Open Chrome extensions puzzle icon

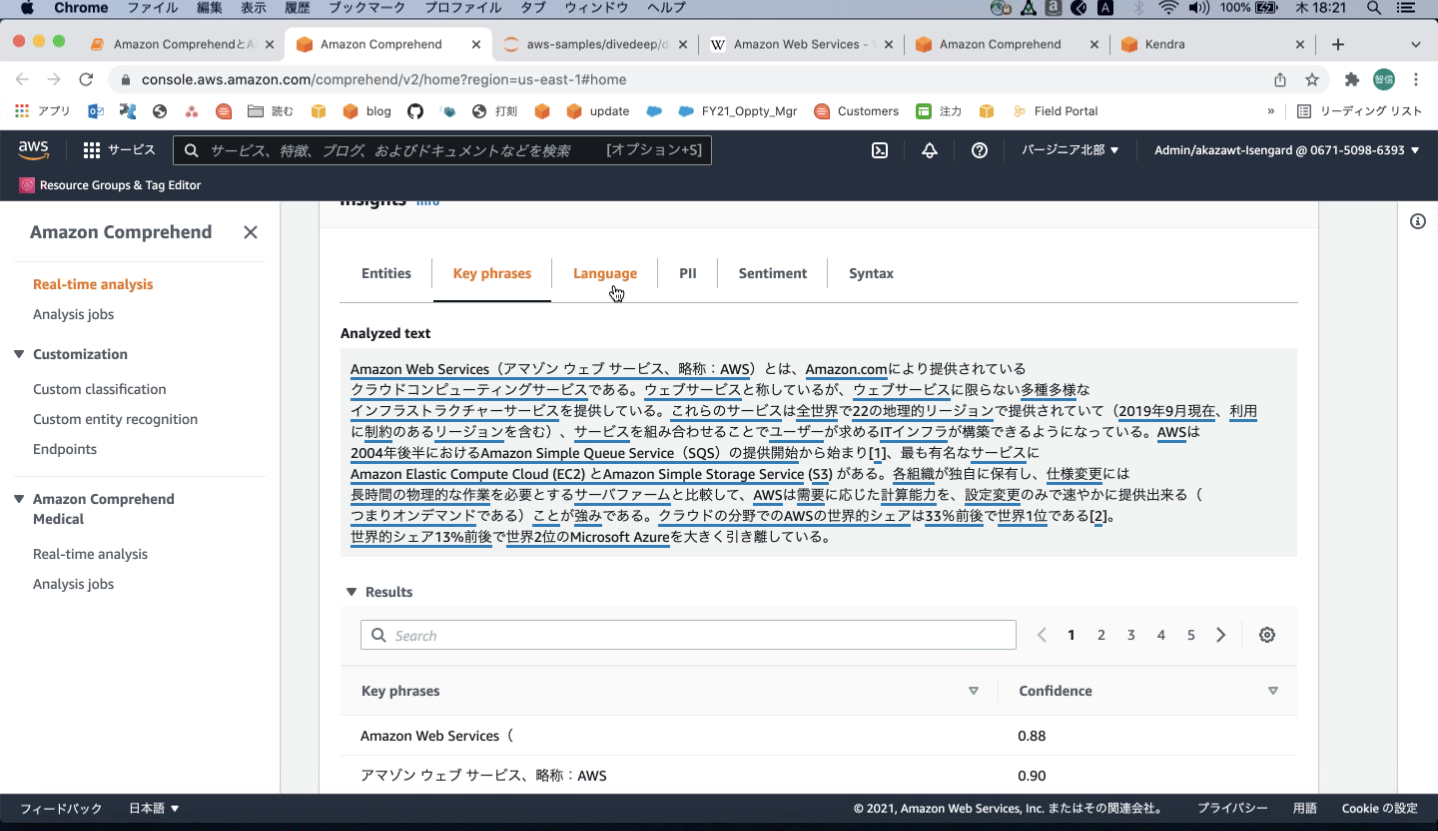point(1352,79)
